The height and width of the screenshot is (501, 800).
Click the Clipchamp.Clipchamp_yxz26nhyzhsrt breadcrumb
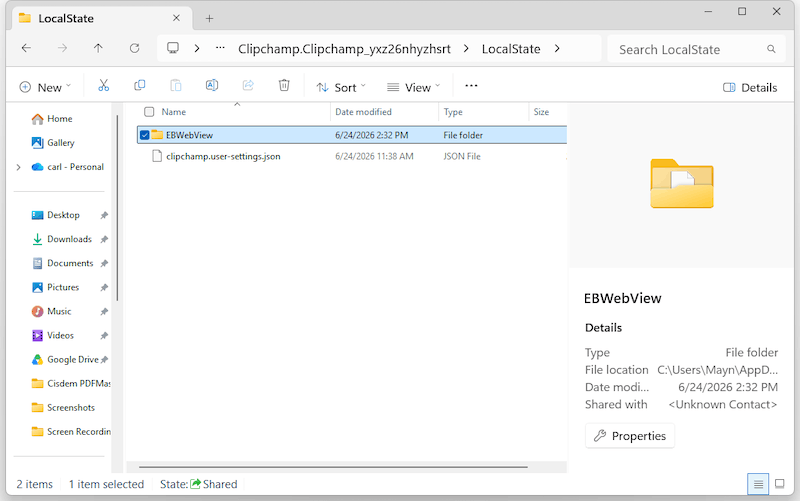[x=344, y=49]
